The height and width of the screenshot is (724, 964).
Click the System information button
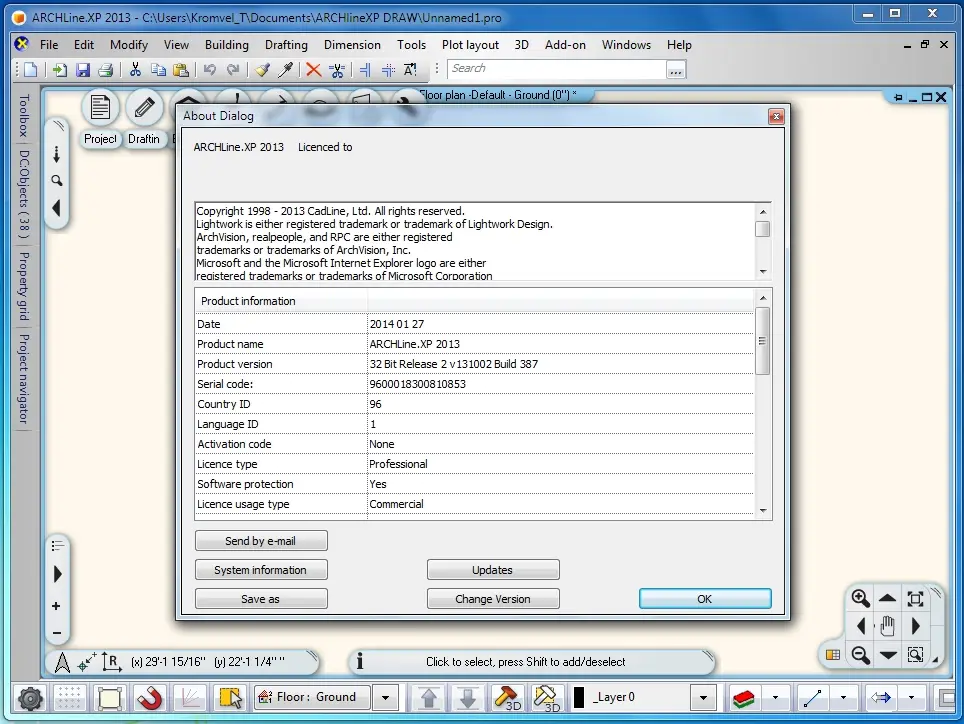click(x=261, y=570)
